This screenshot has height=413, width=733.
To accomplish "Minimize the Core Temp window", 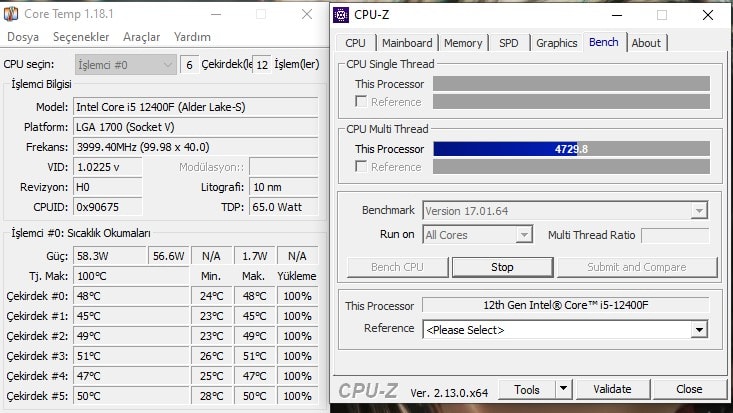I will tap(216, 14).
